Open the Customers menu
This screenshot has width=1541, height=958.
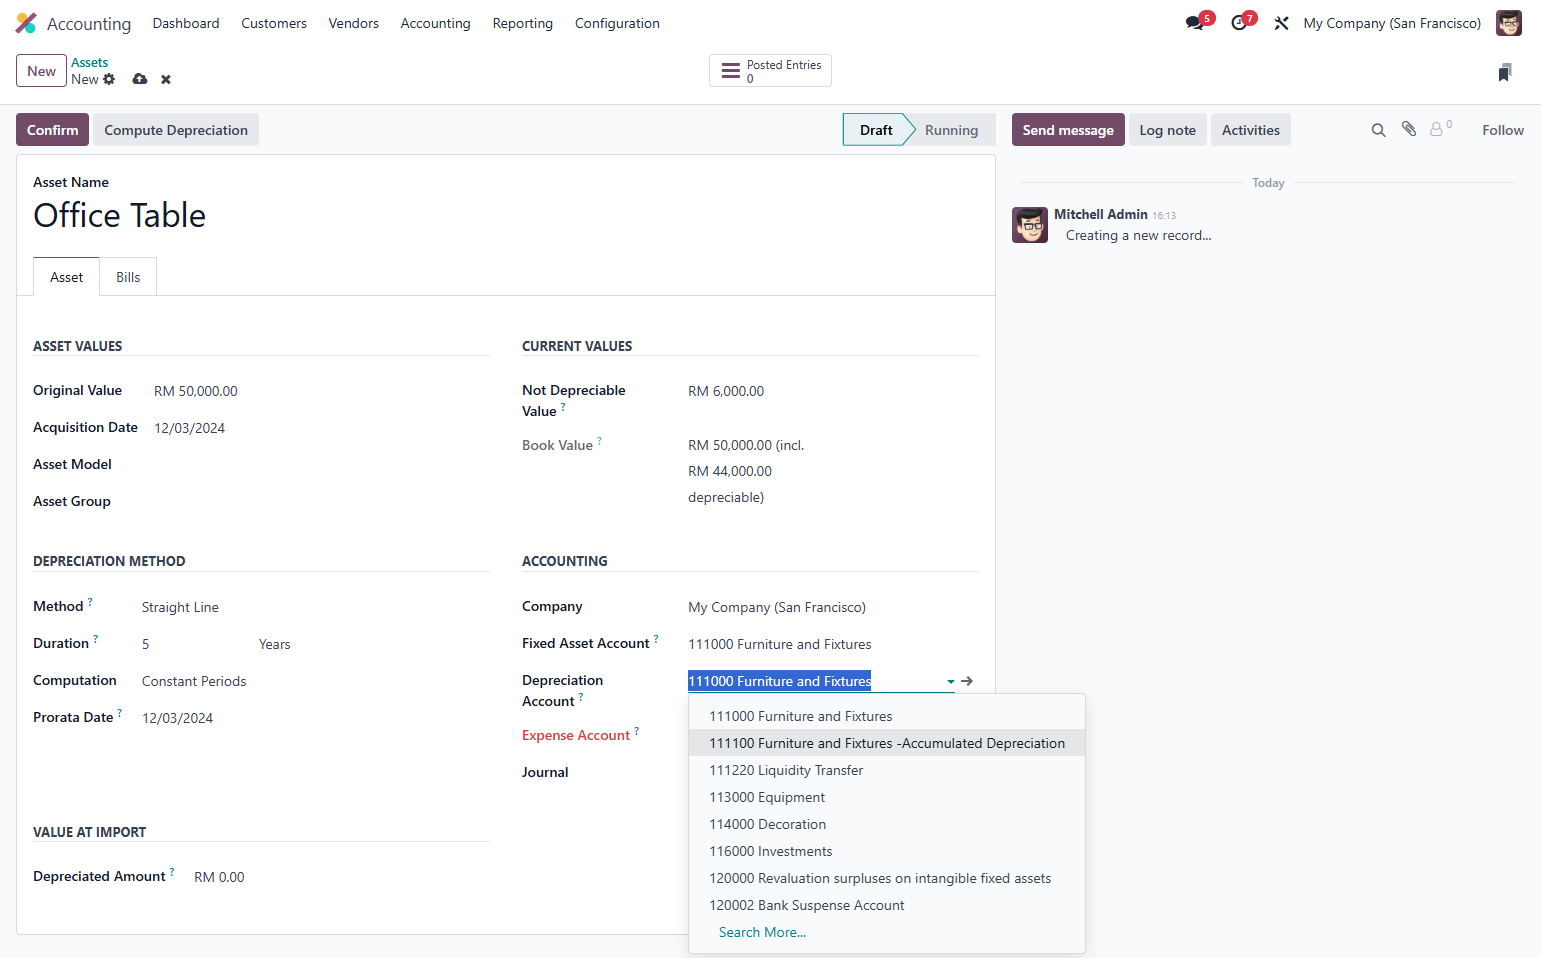(274, 23)
